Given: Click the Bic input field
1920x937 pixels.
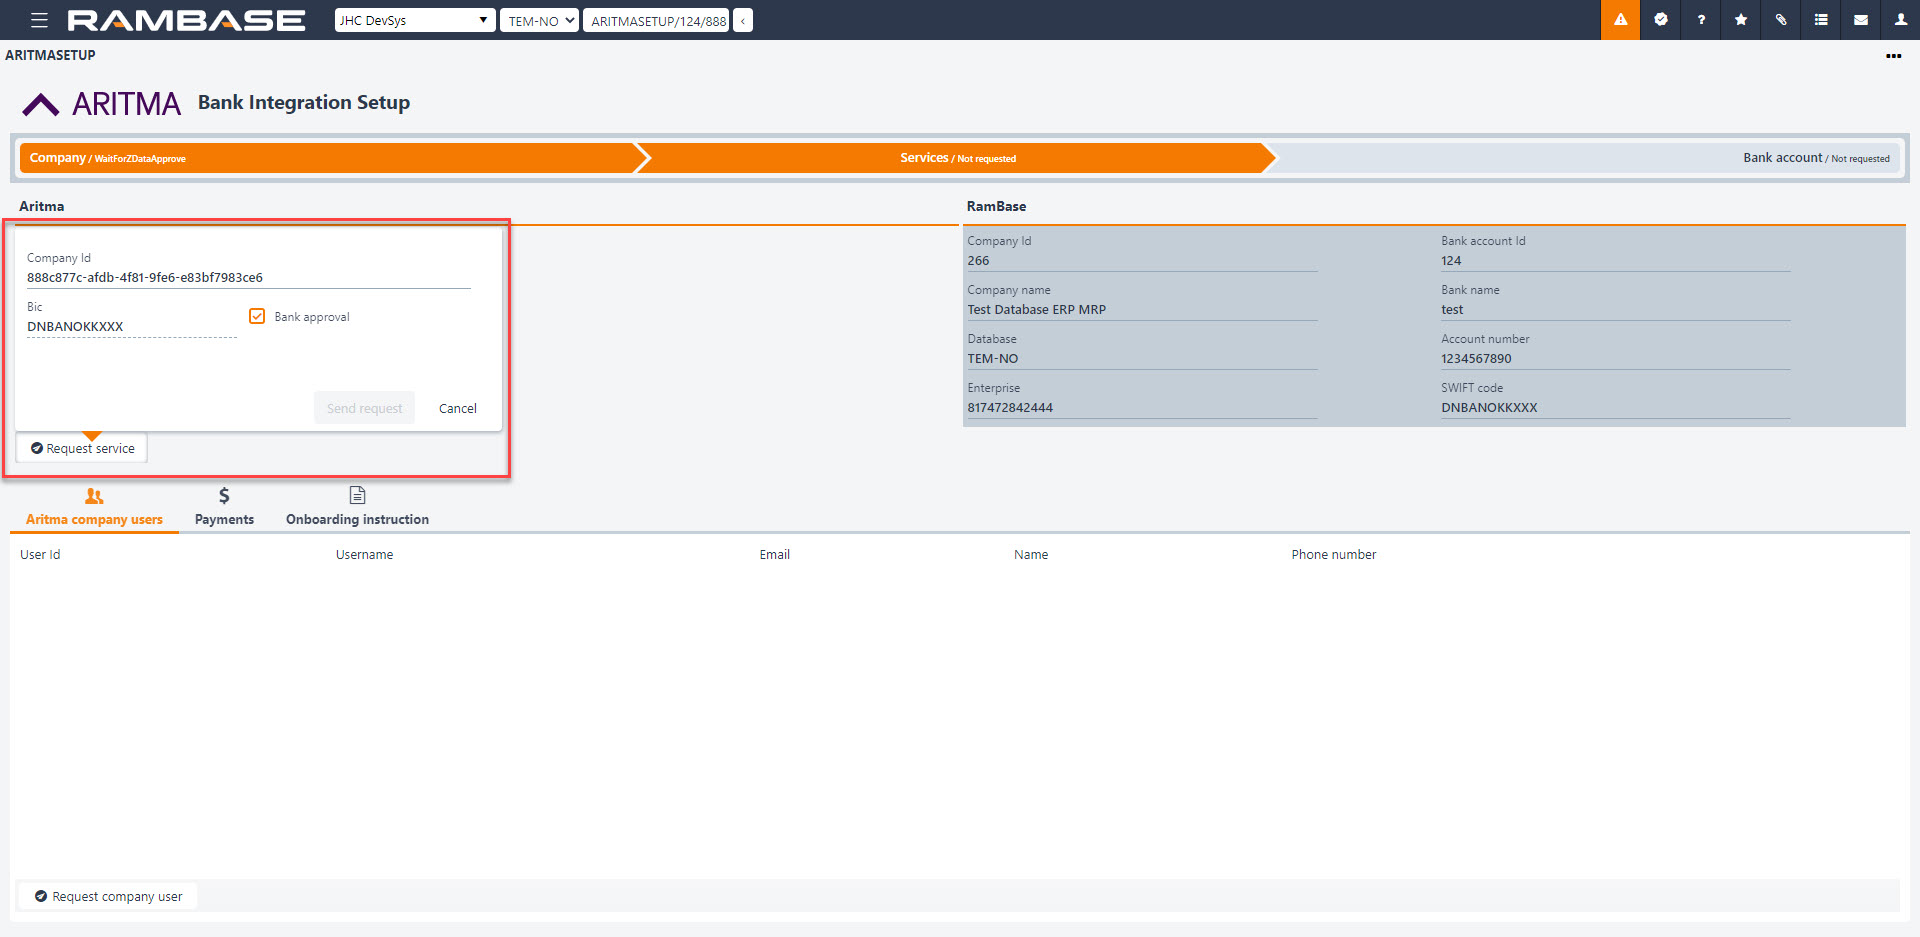Looking at the screenshot, I should click(x=131, y=327).
